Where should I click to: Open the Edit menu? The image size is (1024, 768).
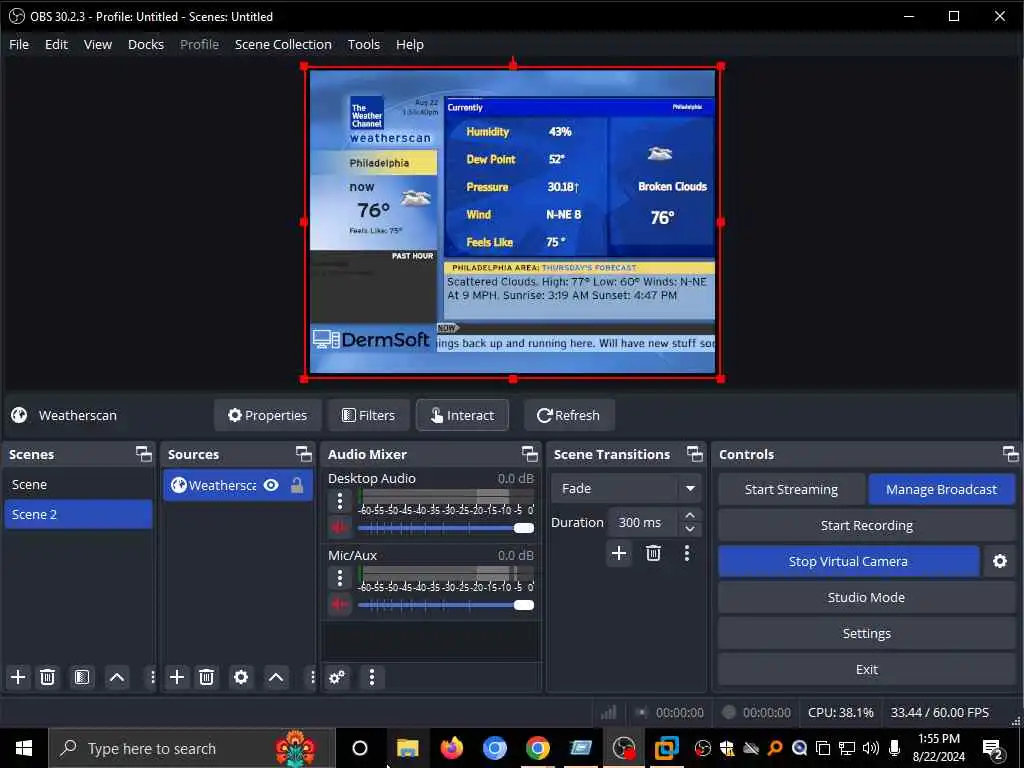tap(56, 44)
